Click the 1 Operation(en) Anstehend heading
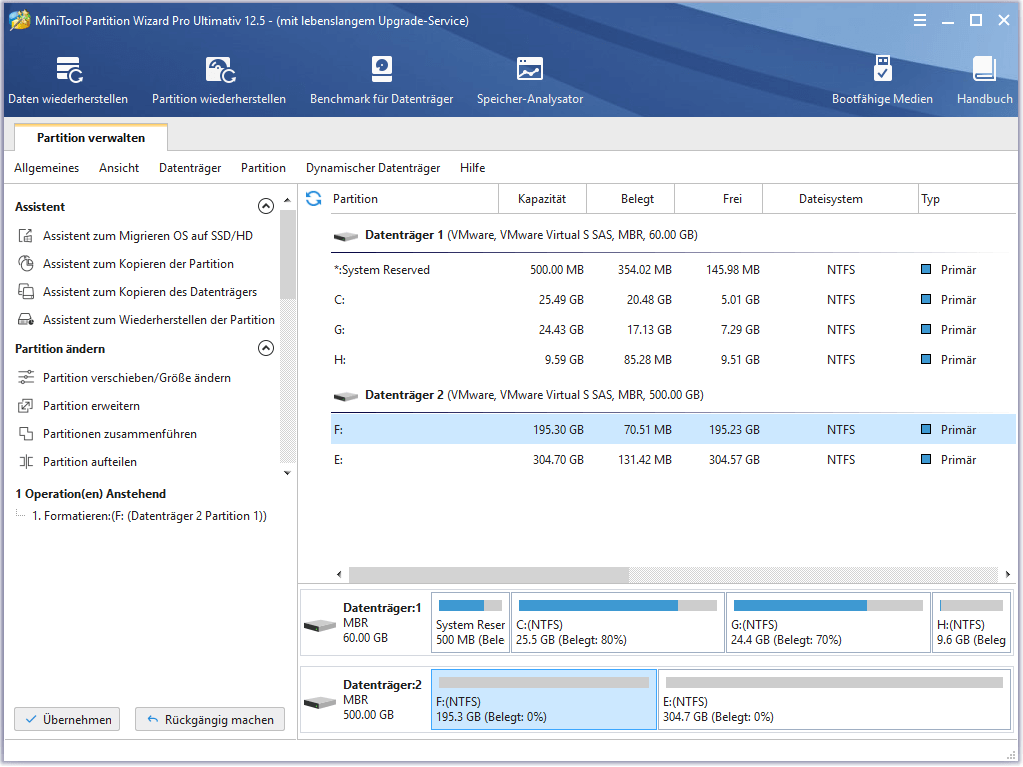 91,494
